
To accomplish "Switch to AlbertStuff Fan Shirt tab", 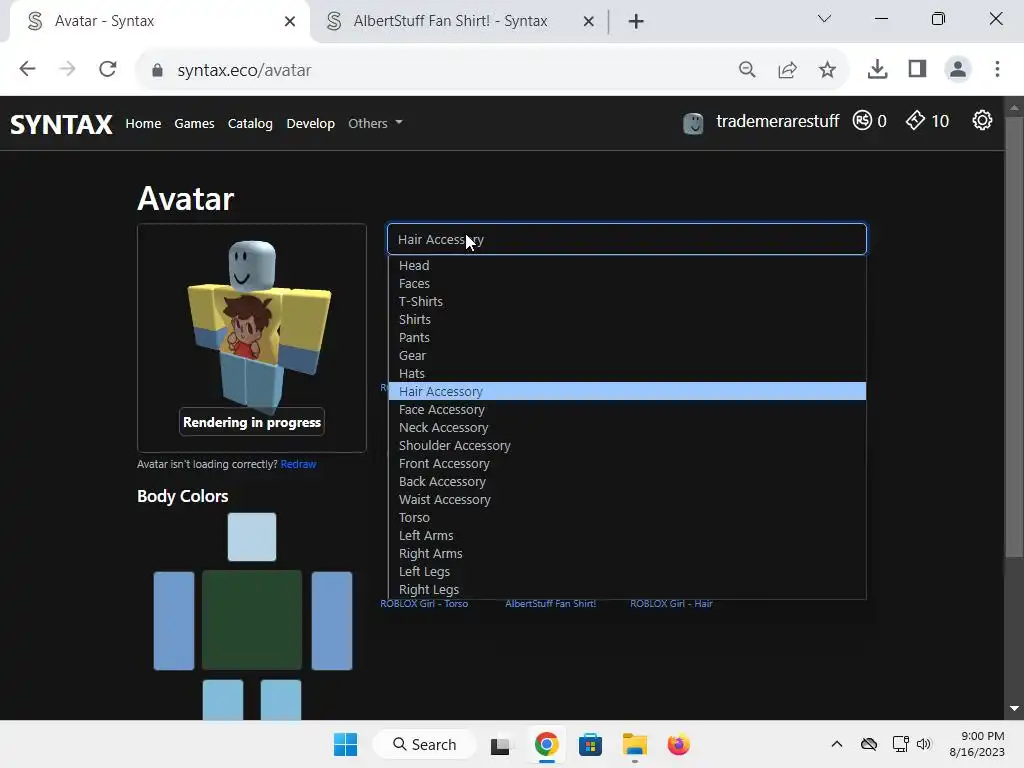I will click(x=451, y=22).
